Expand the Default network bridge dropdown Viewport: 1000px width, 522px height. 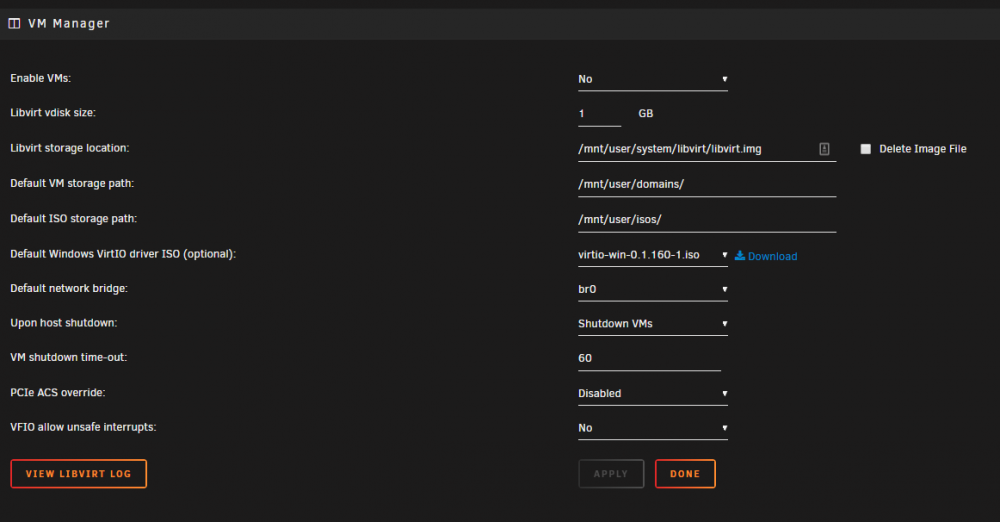pos(652,289)
